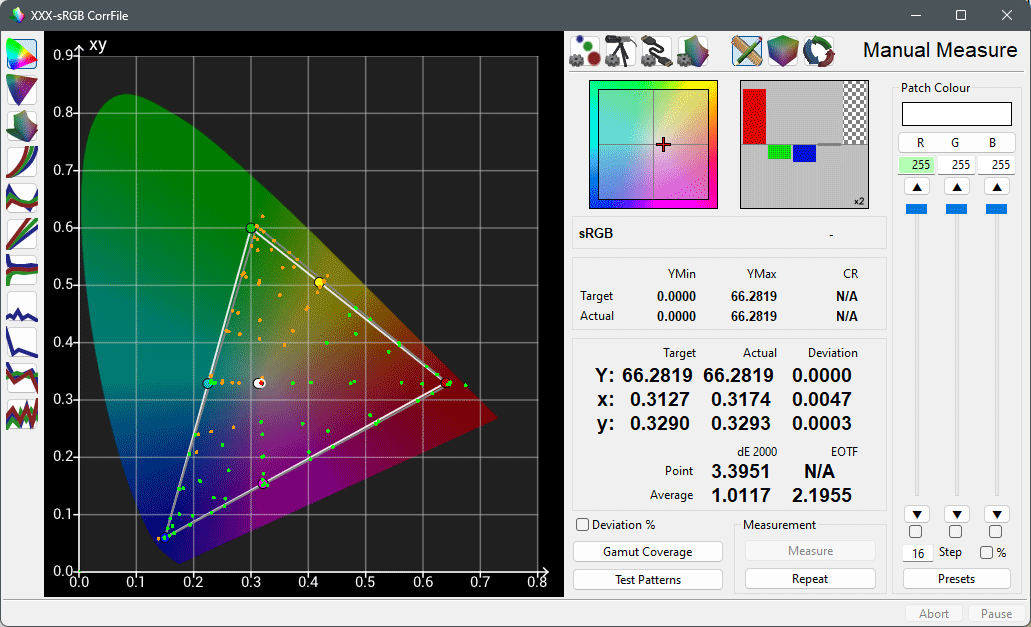Image resolution: width=1031 pixels, height=627 pixels.
Task: Click the Gamut Coverage button
Action: (x=648, y=551)
